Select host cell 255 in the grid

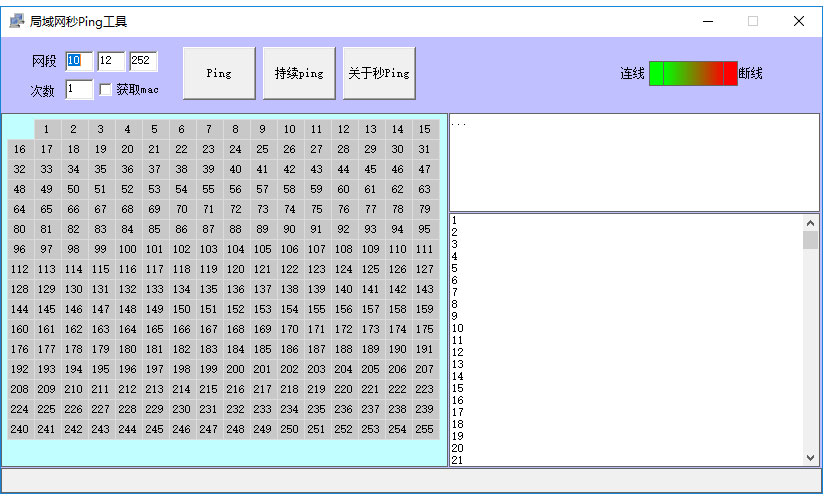425,429
